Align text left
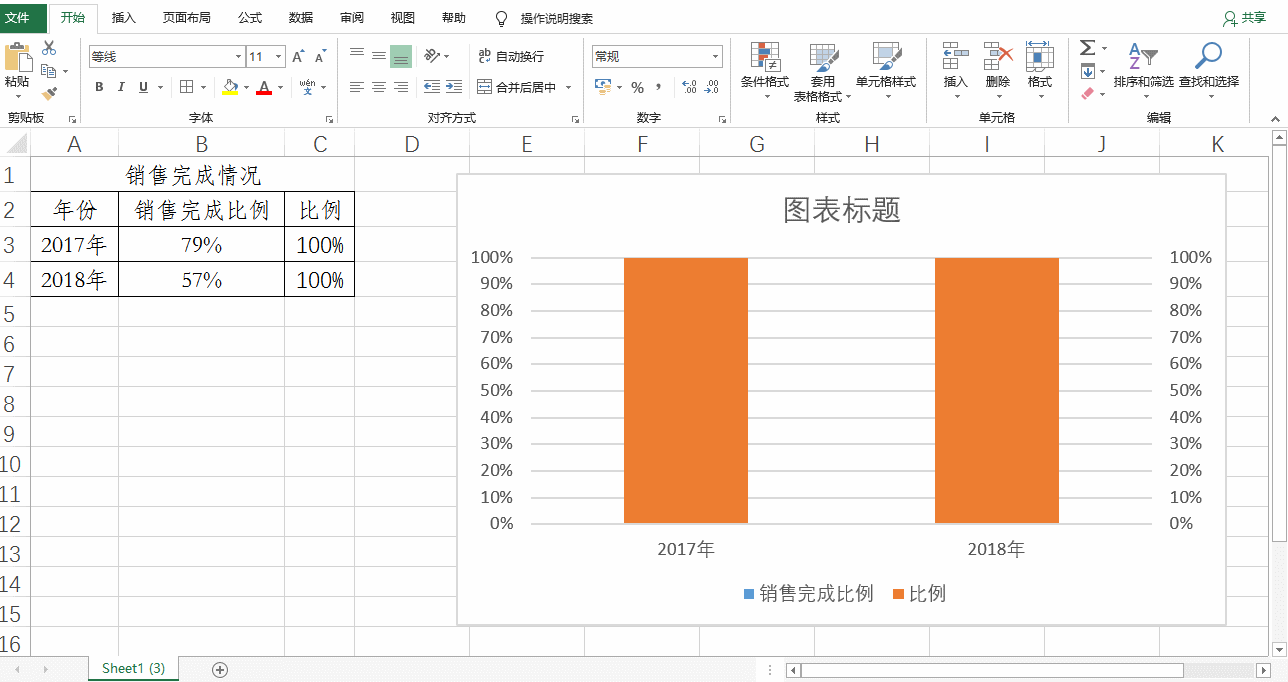1288x682 pixels. [x=357, y=87]
